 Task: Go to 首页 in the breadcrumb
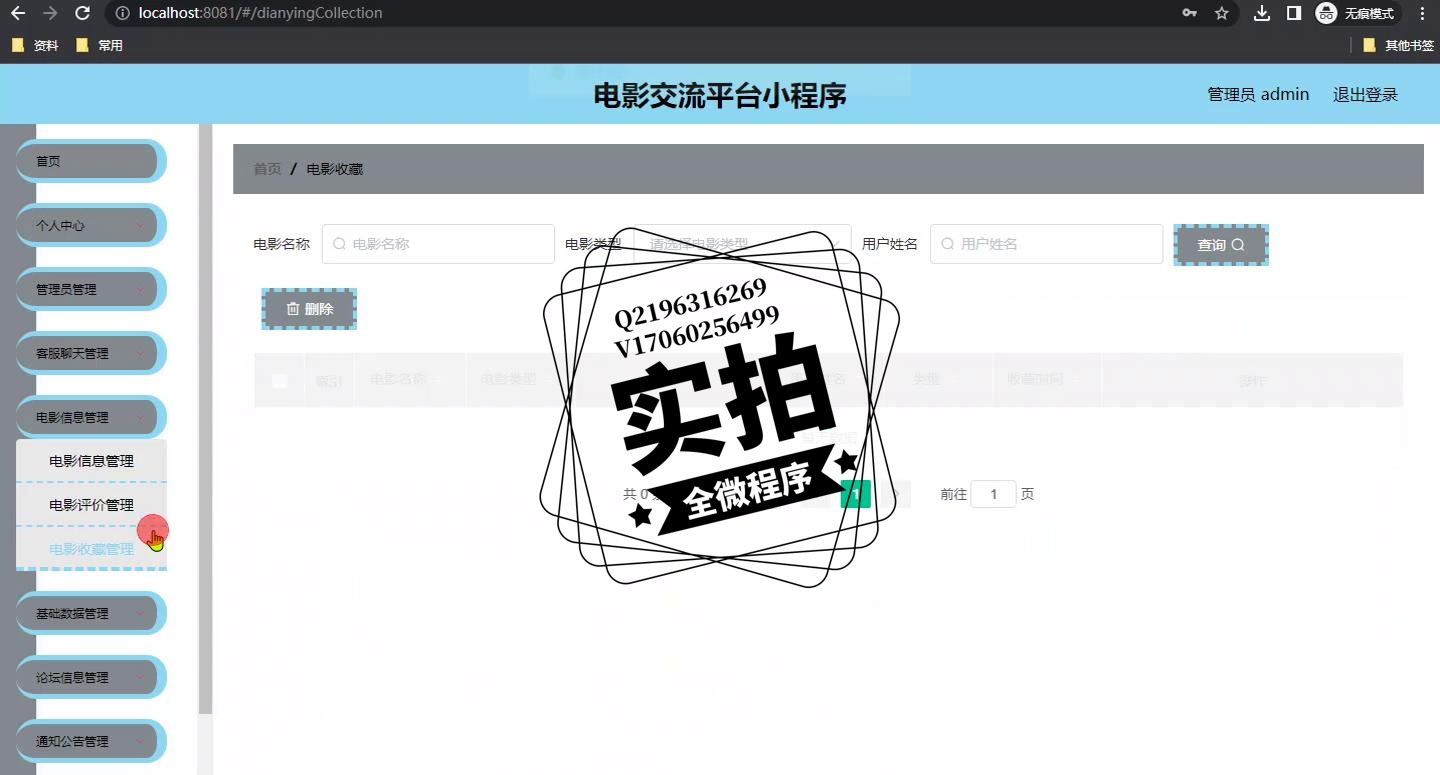point(267,169)
